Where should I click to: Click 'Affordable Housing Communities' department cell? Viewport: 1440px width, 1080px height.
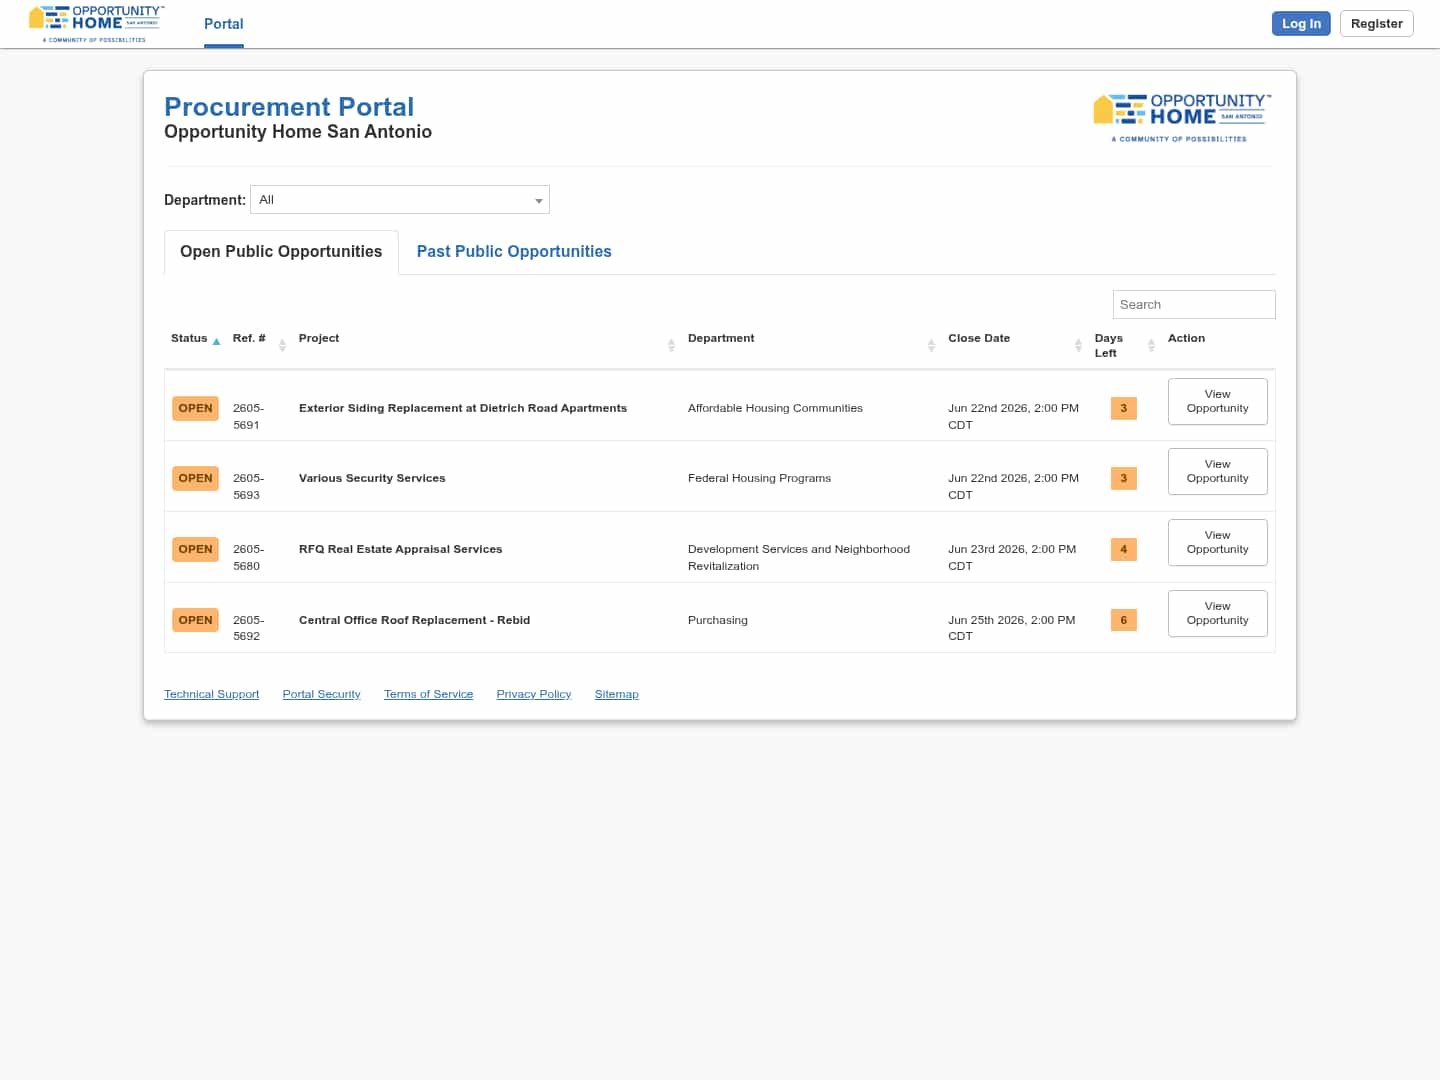[x=775, y=408]
